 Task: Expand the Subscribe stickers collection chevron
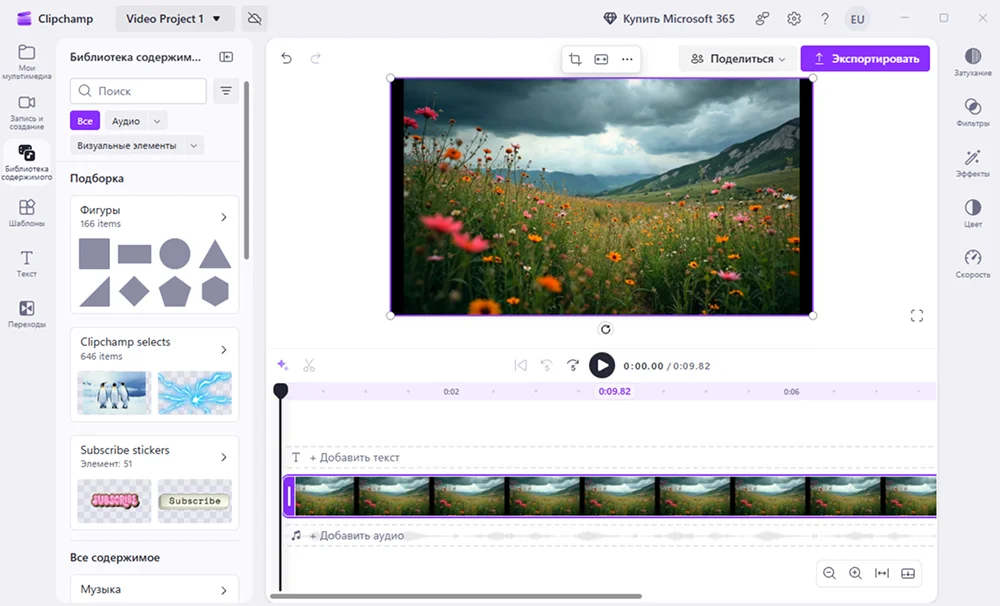224,457
